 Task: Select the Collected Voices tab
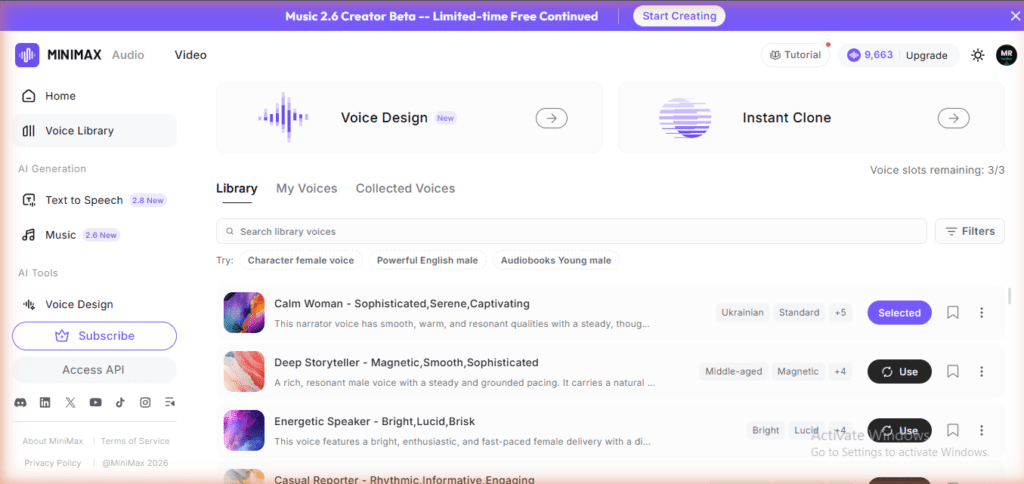click(x=406, y=189)
